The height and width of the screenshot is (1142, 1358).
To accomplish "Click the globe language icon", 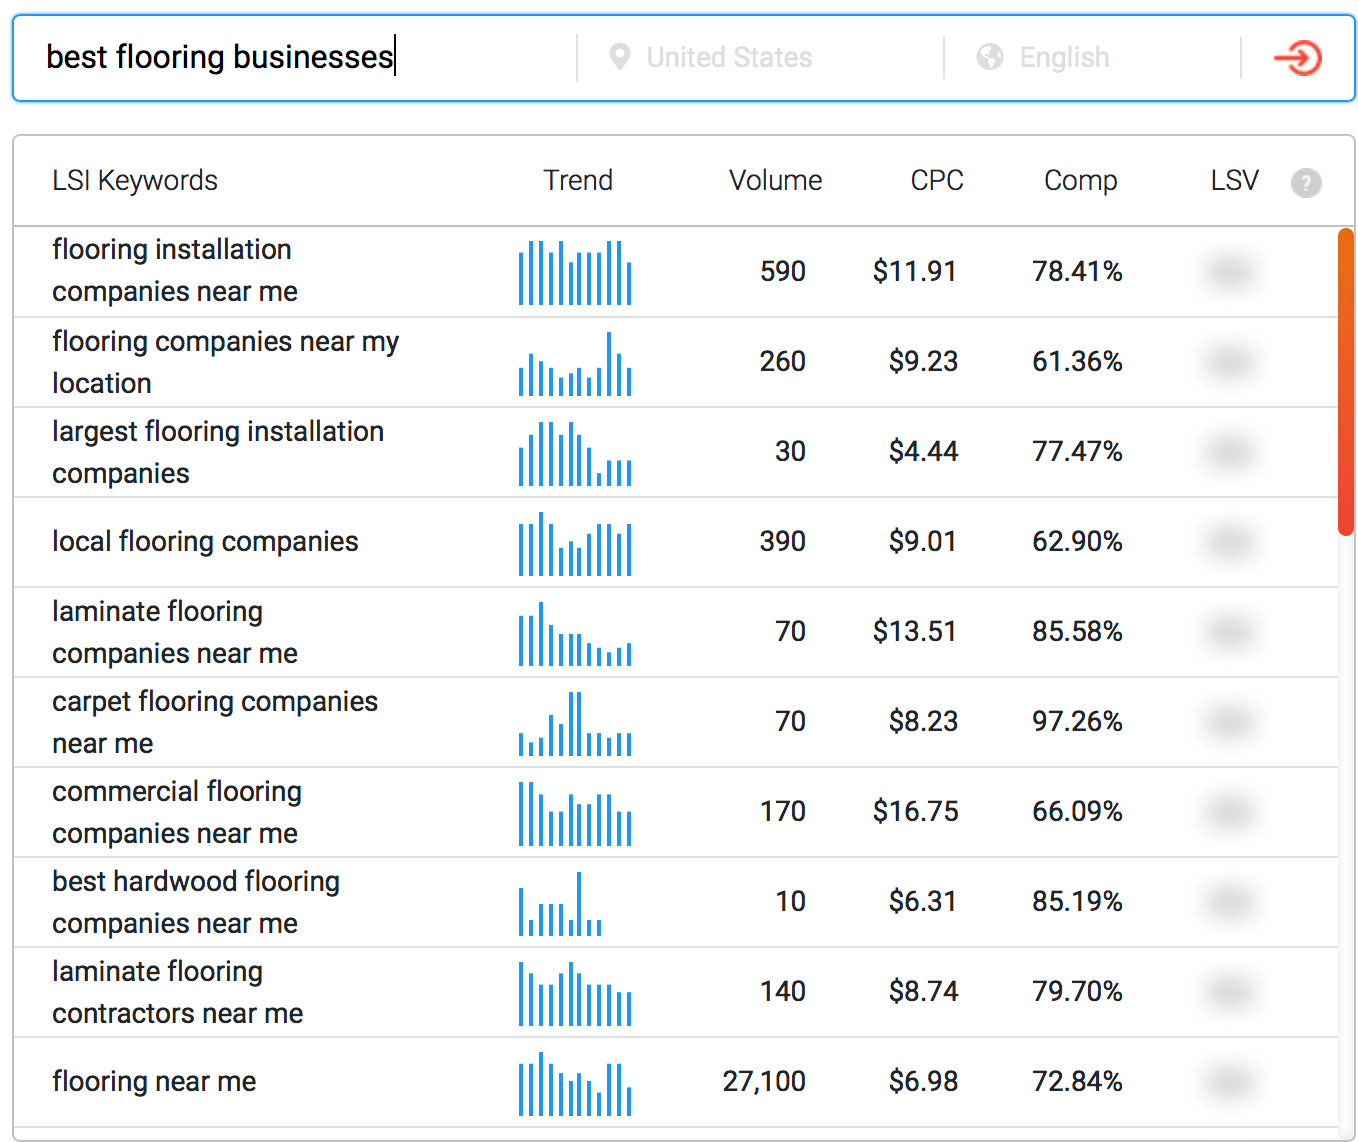I will point(989,58).
